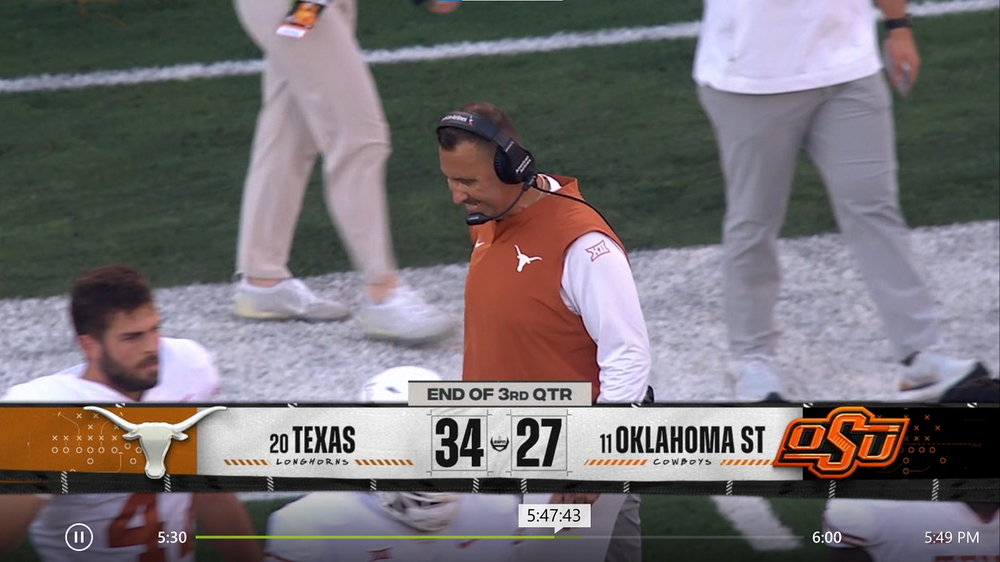1000x562 pixels.
Task: Click the 11 OKLAHOMA ST team name
Action: (x=682, y=440)
